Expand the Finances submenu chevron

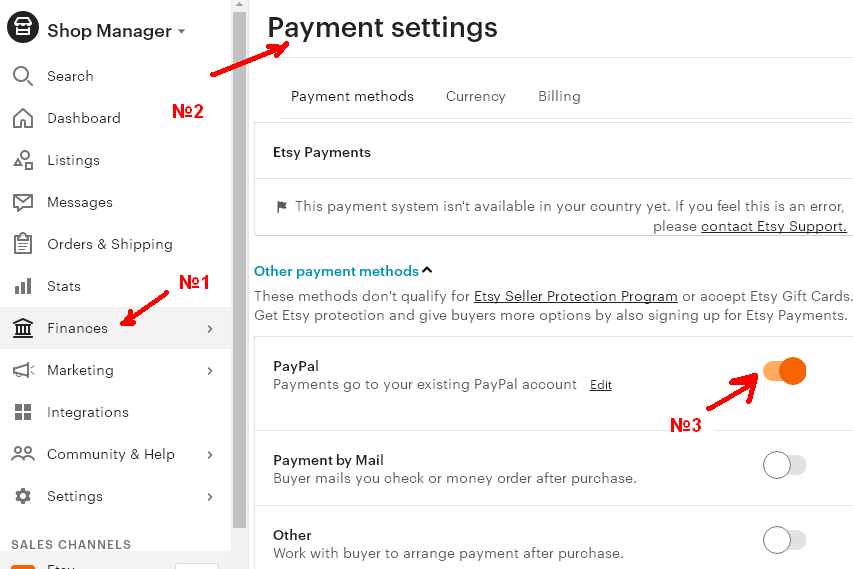pyautogui.click(x=210, y=329)
